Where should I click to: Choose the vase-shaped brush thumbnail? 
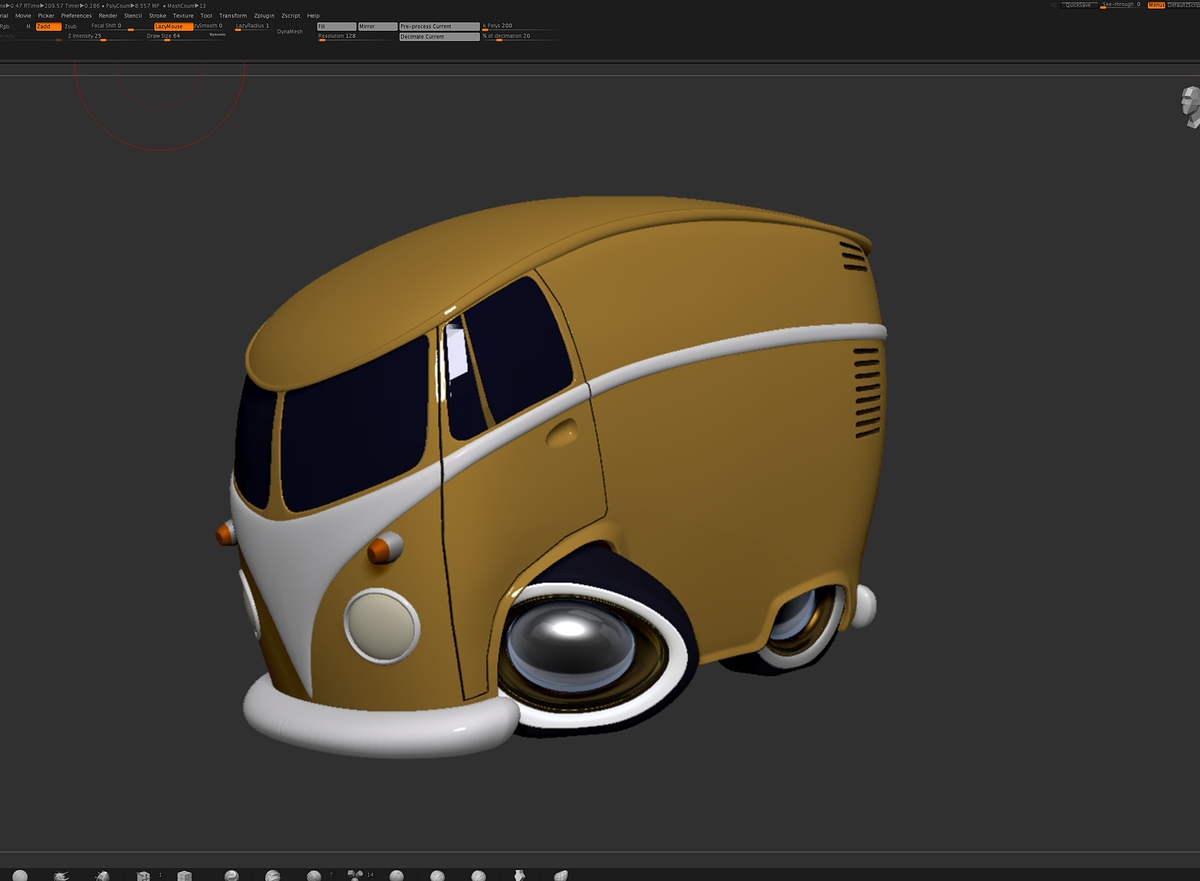tap(518, 875)
